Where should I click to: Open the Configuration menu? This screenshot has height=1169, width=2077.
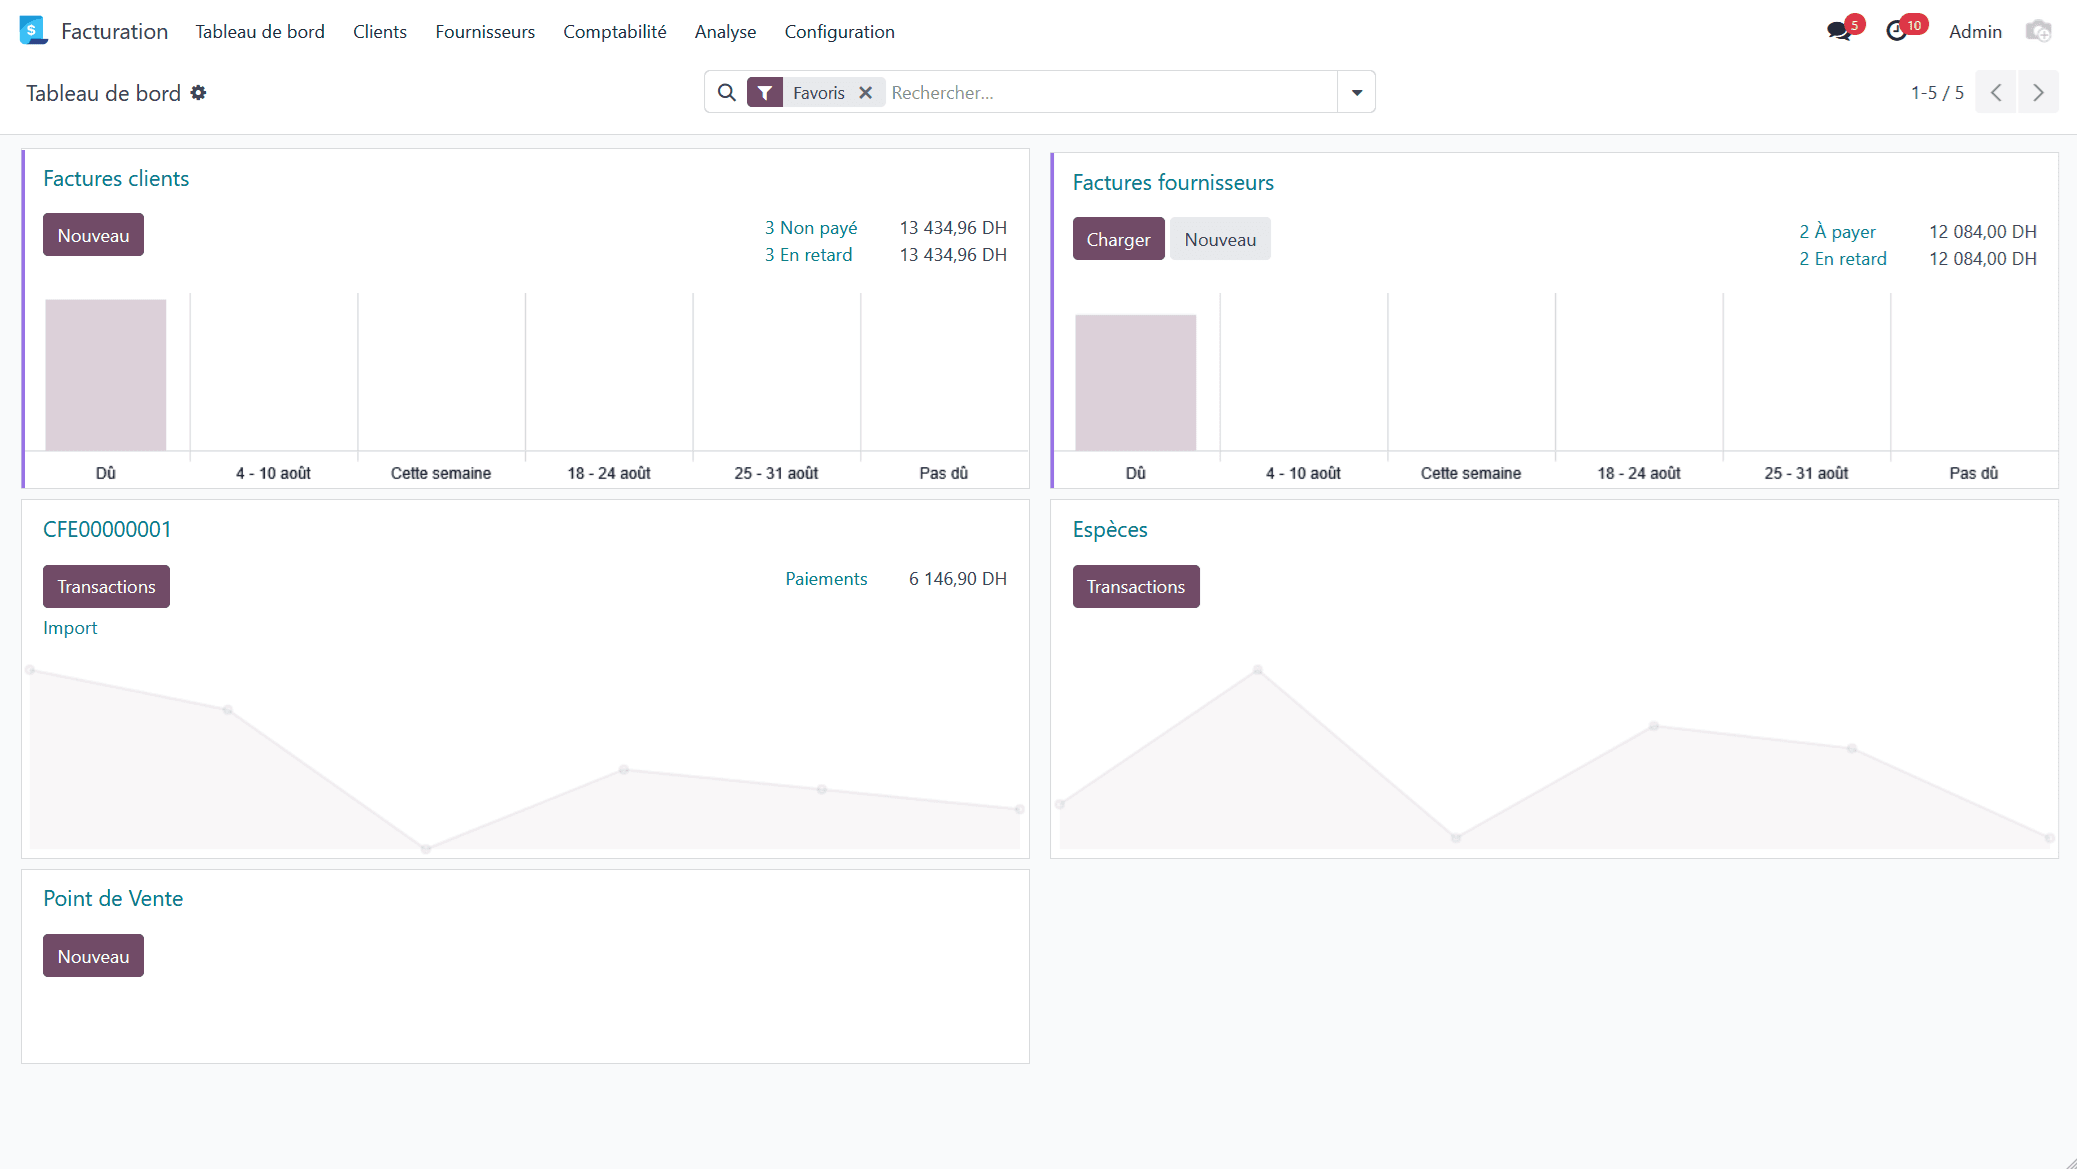click(839, 32)
